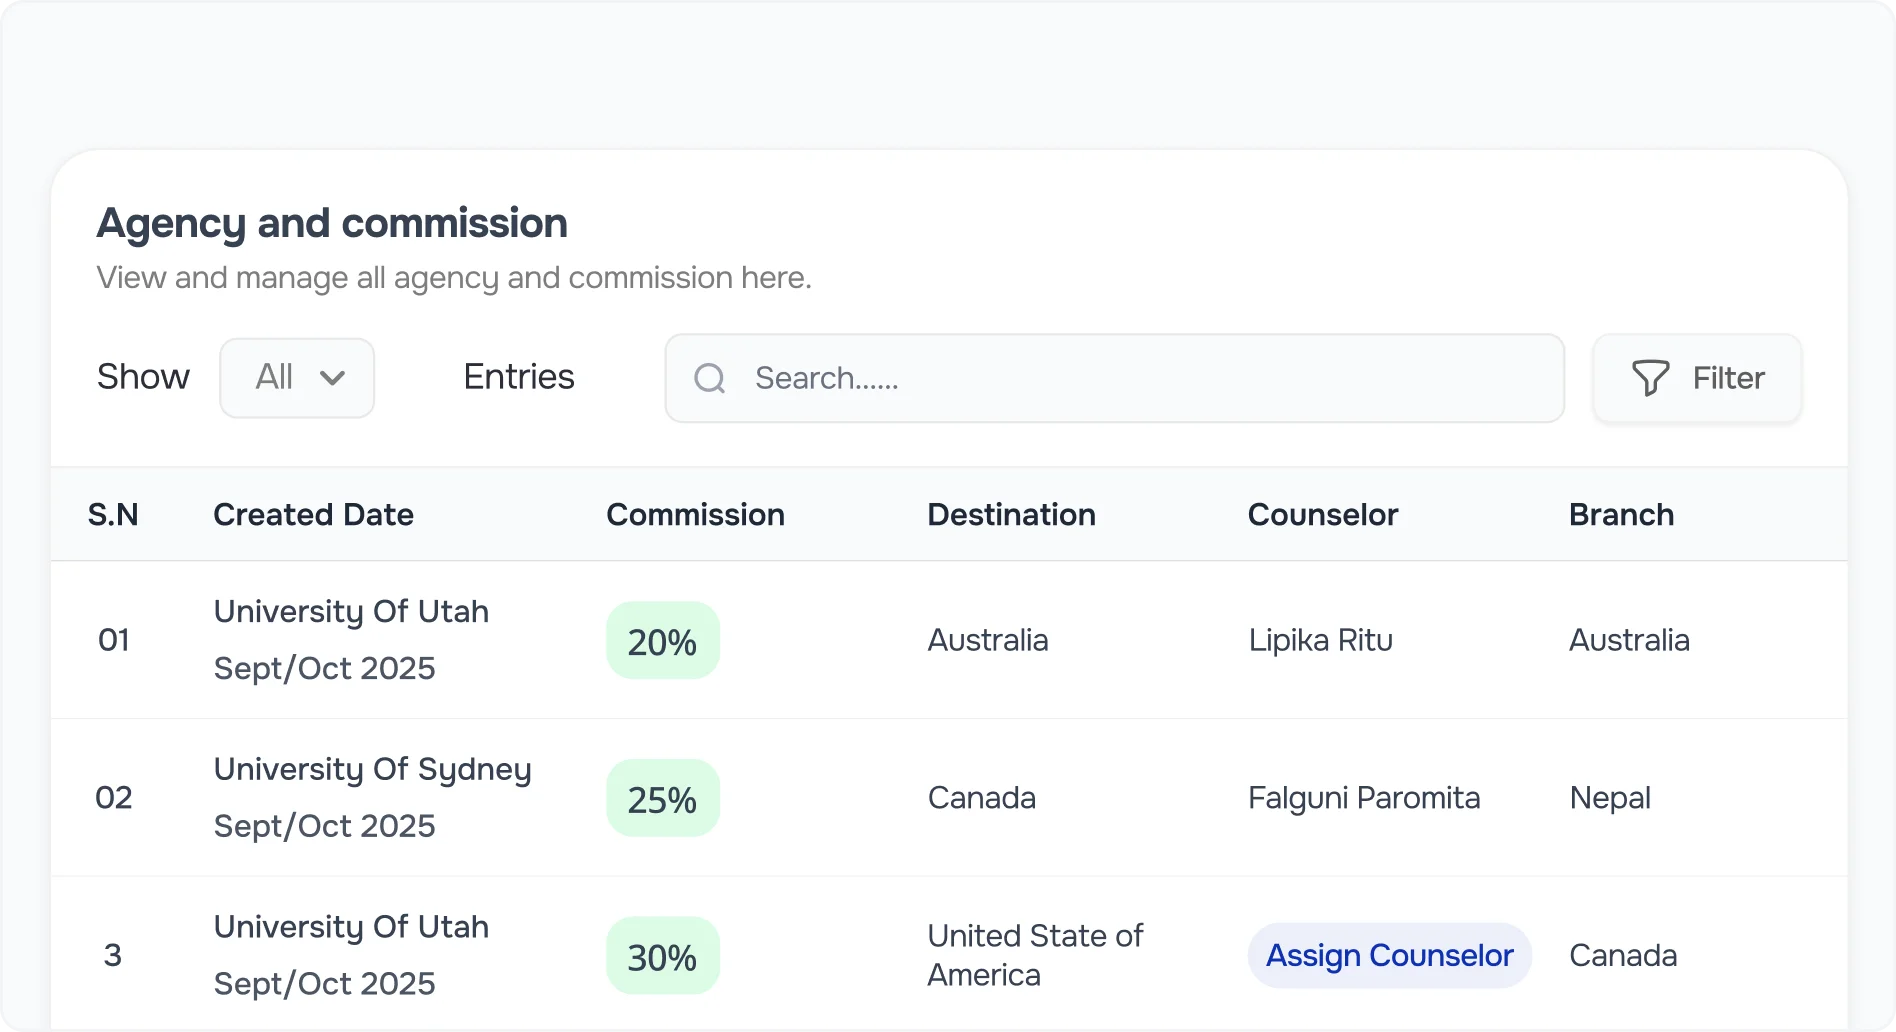Expand the entries count selector
Viewport: 1896px width, 1032px height.
pyautogui.click(x=297, y=378)
